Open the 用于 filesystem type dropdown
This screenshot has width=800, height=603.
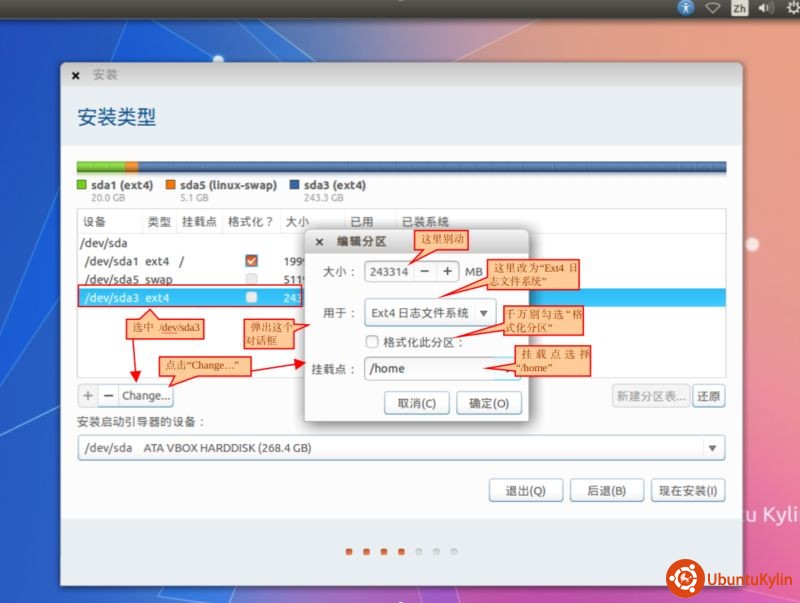point(430,313)
